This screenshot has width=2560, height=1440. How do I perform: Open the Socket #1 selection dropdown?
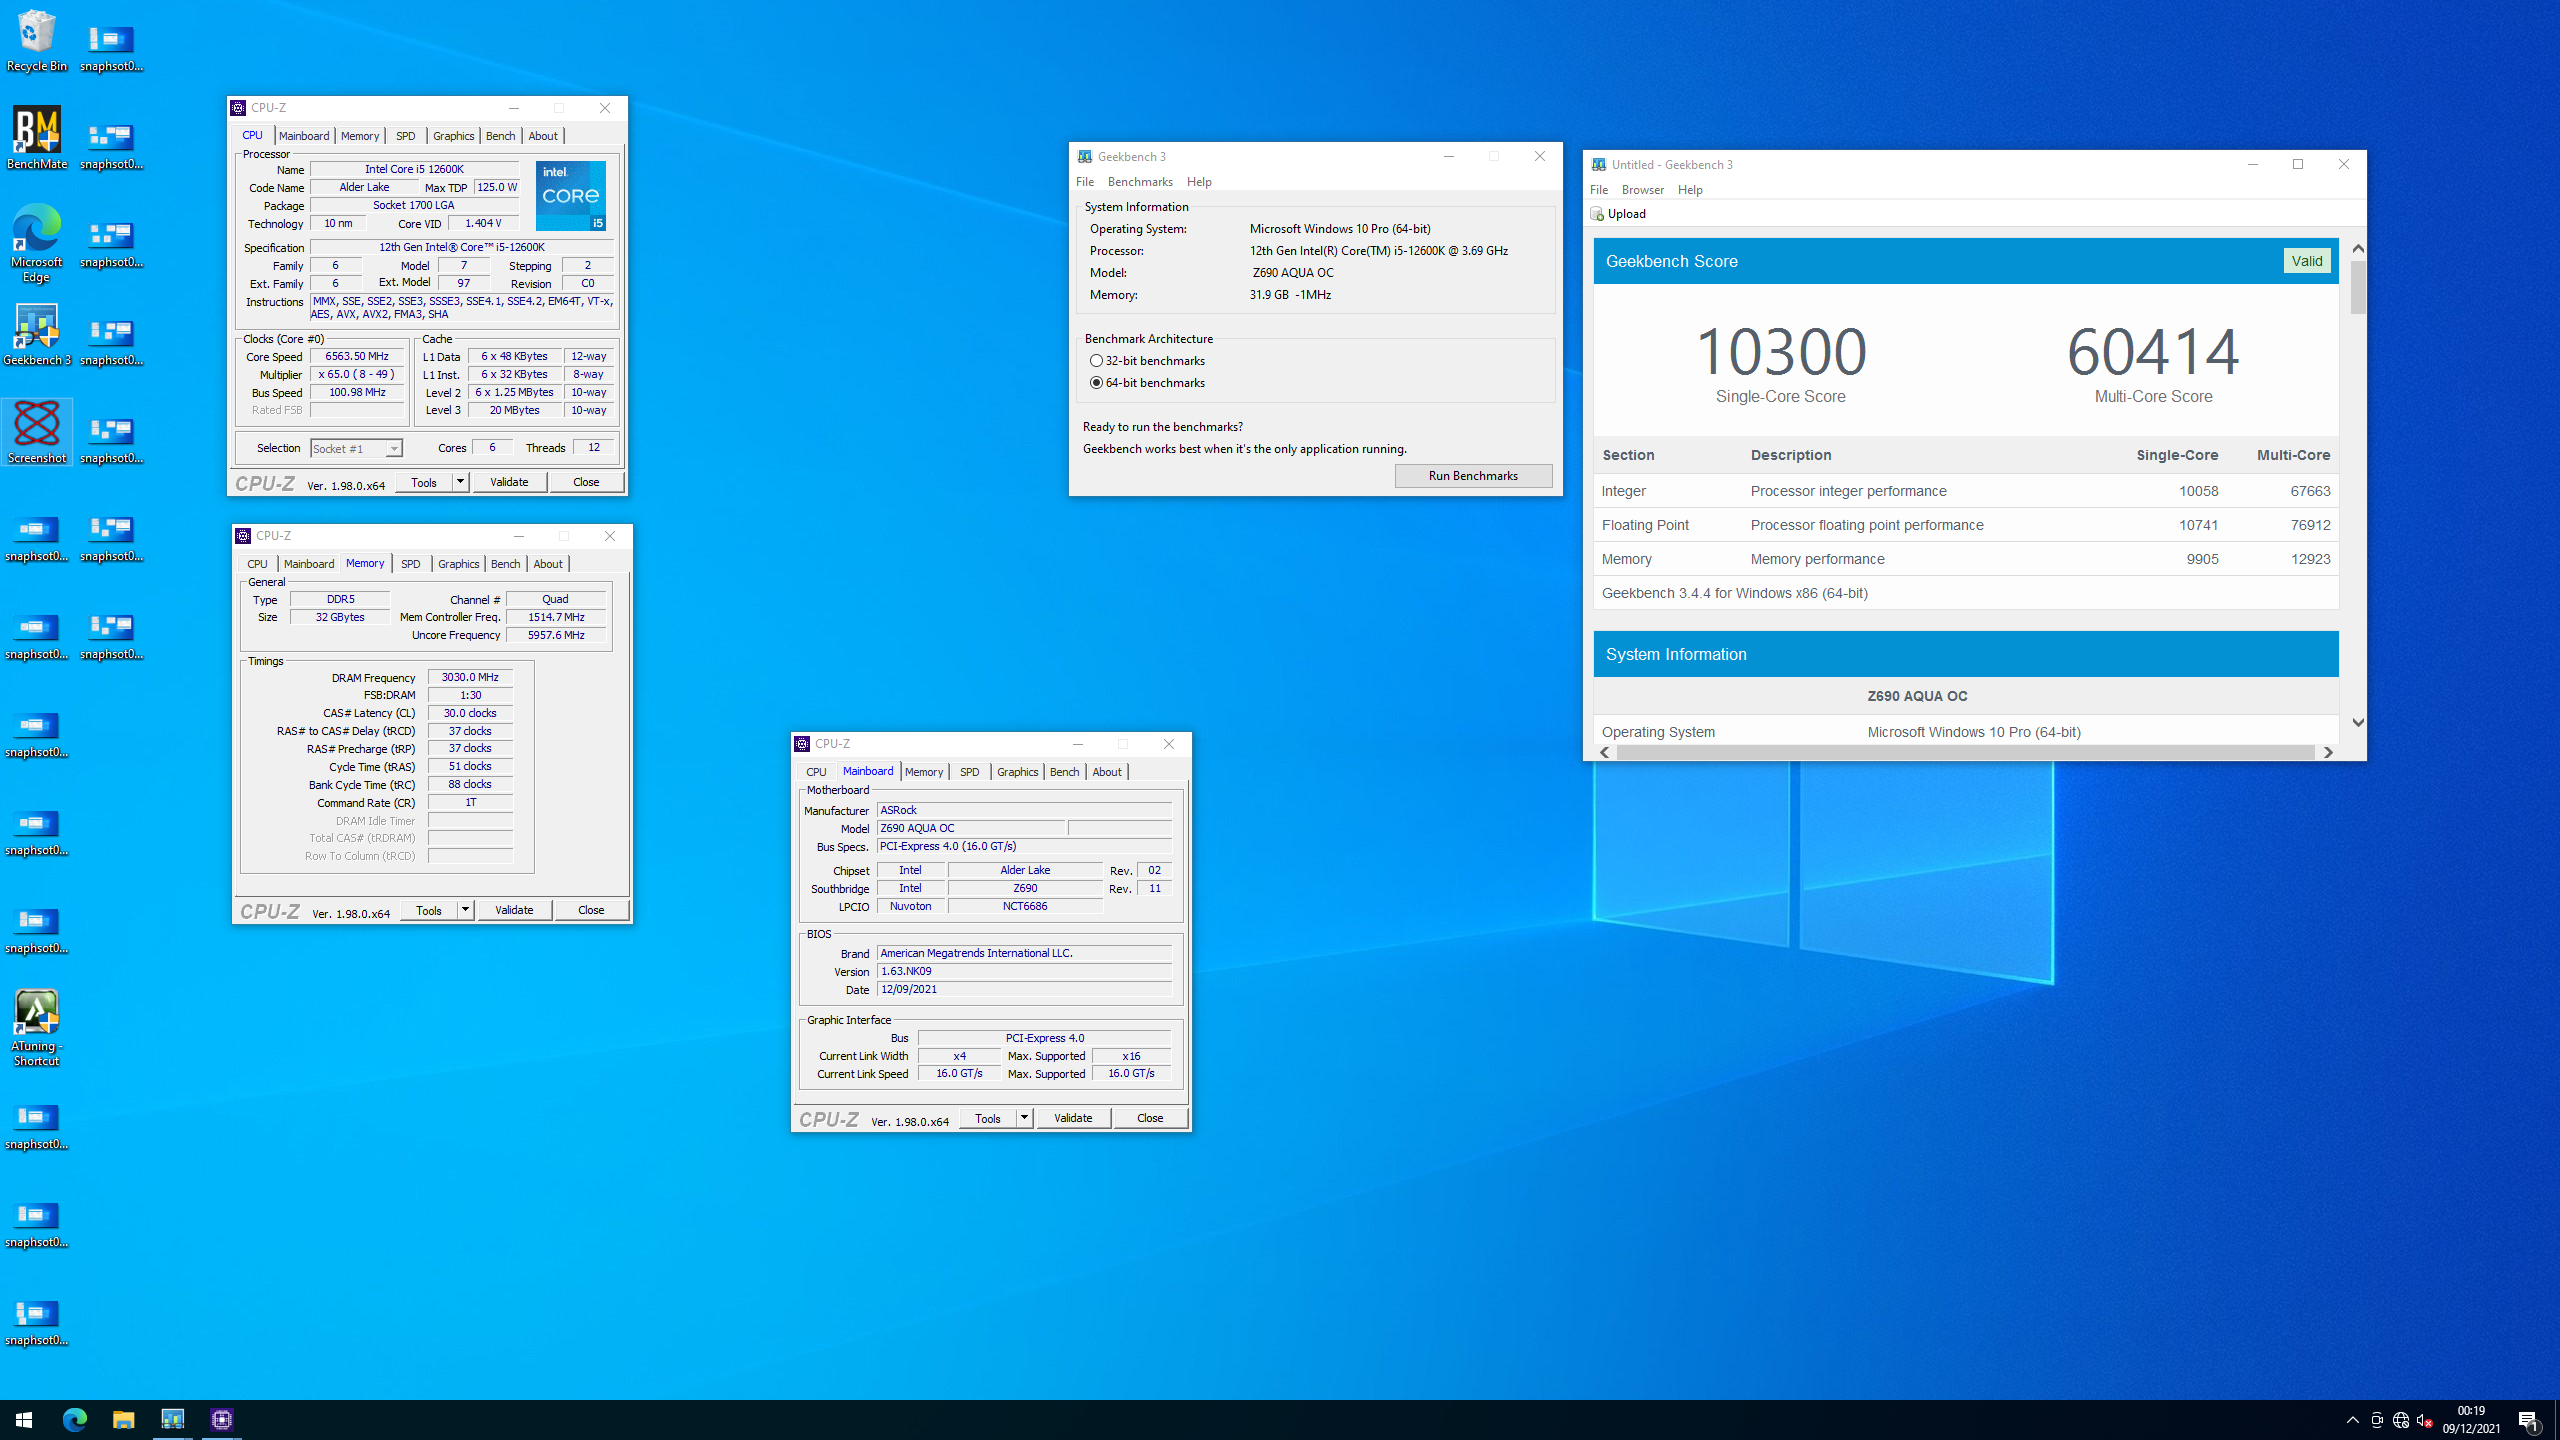tap(394, 449)
